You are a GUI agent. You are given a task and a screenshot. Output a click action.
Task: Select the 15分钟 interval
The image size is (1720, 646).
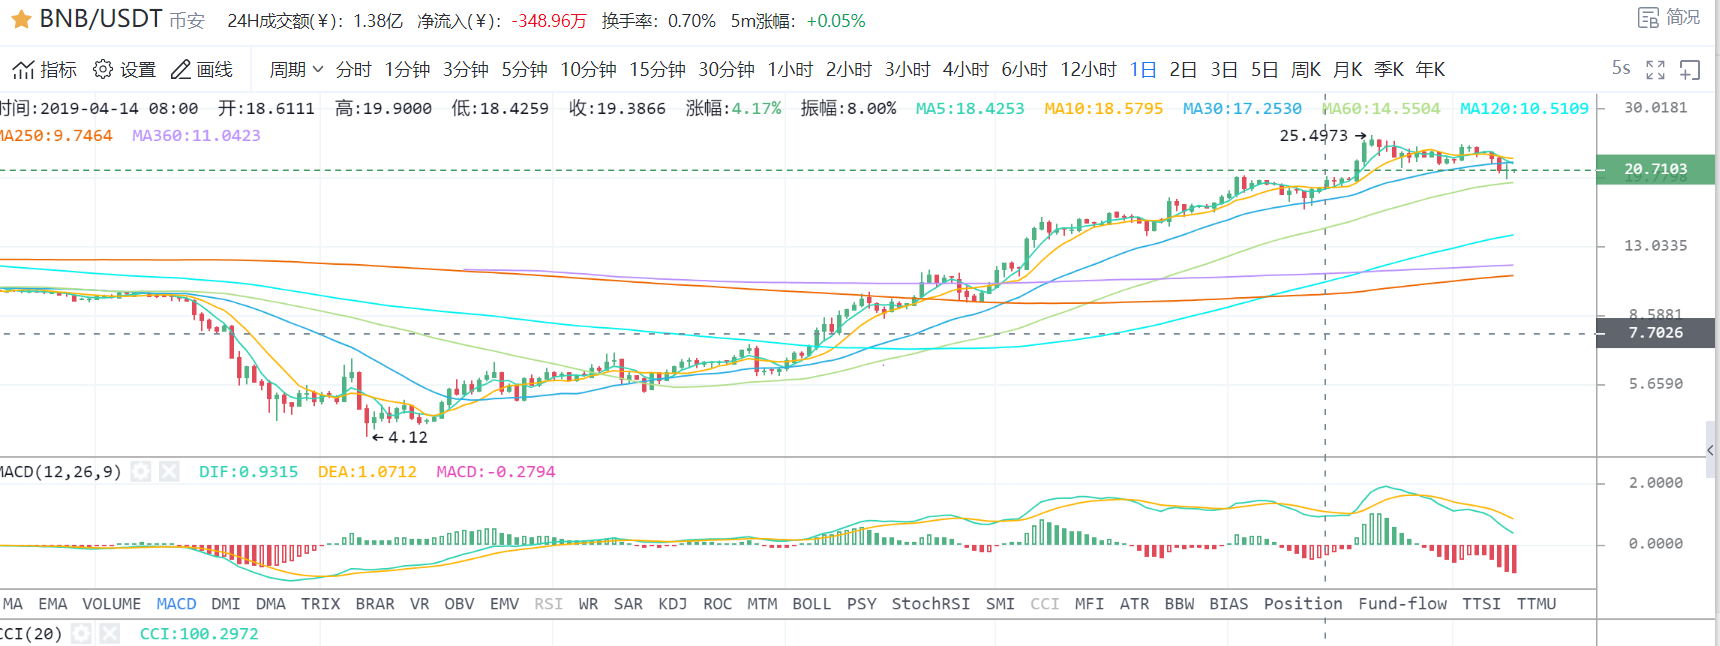[657, 70]
